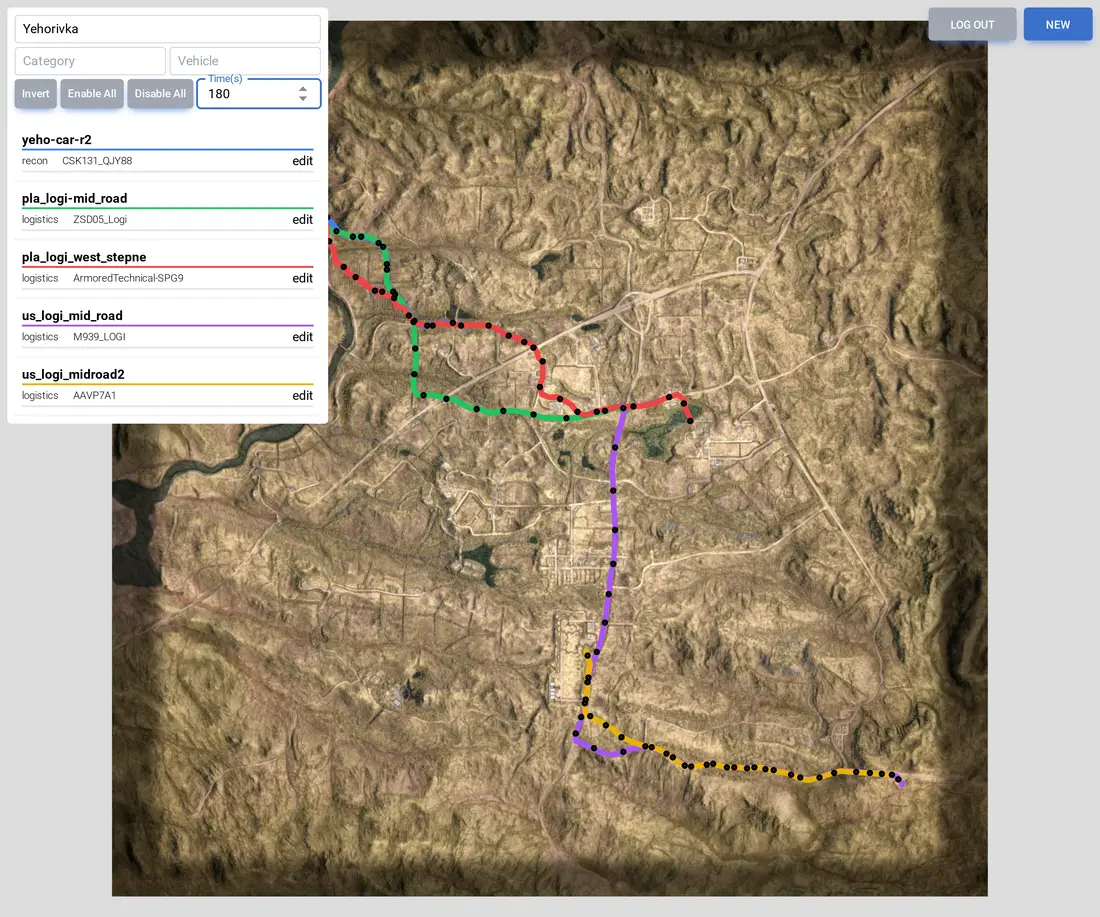The height and width of the screenshot is (917, 1100).
Task: Click the blue color line under yeho-car-r2
Action: coord(168,149)
